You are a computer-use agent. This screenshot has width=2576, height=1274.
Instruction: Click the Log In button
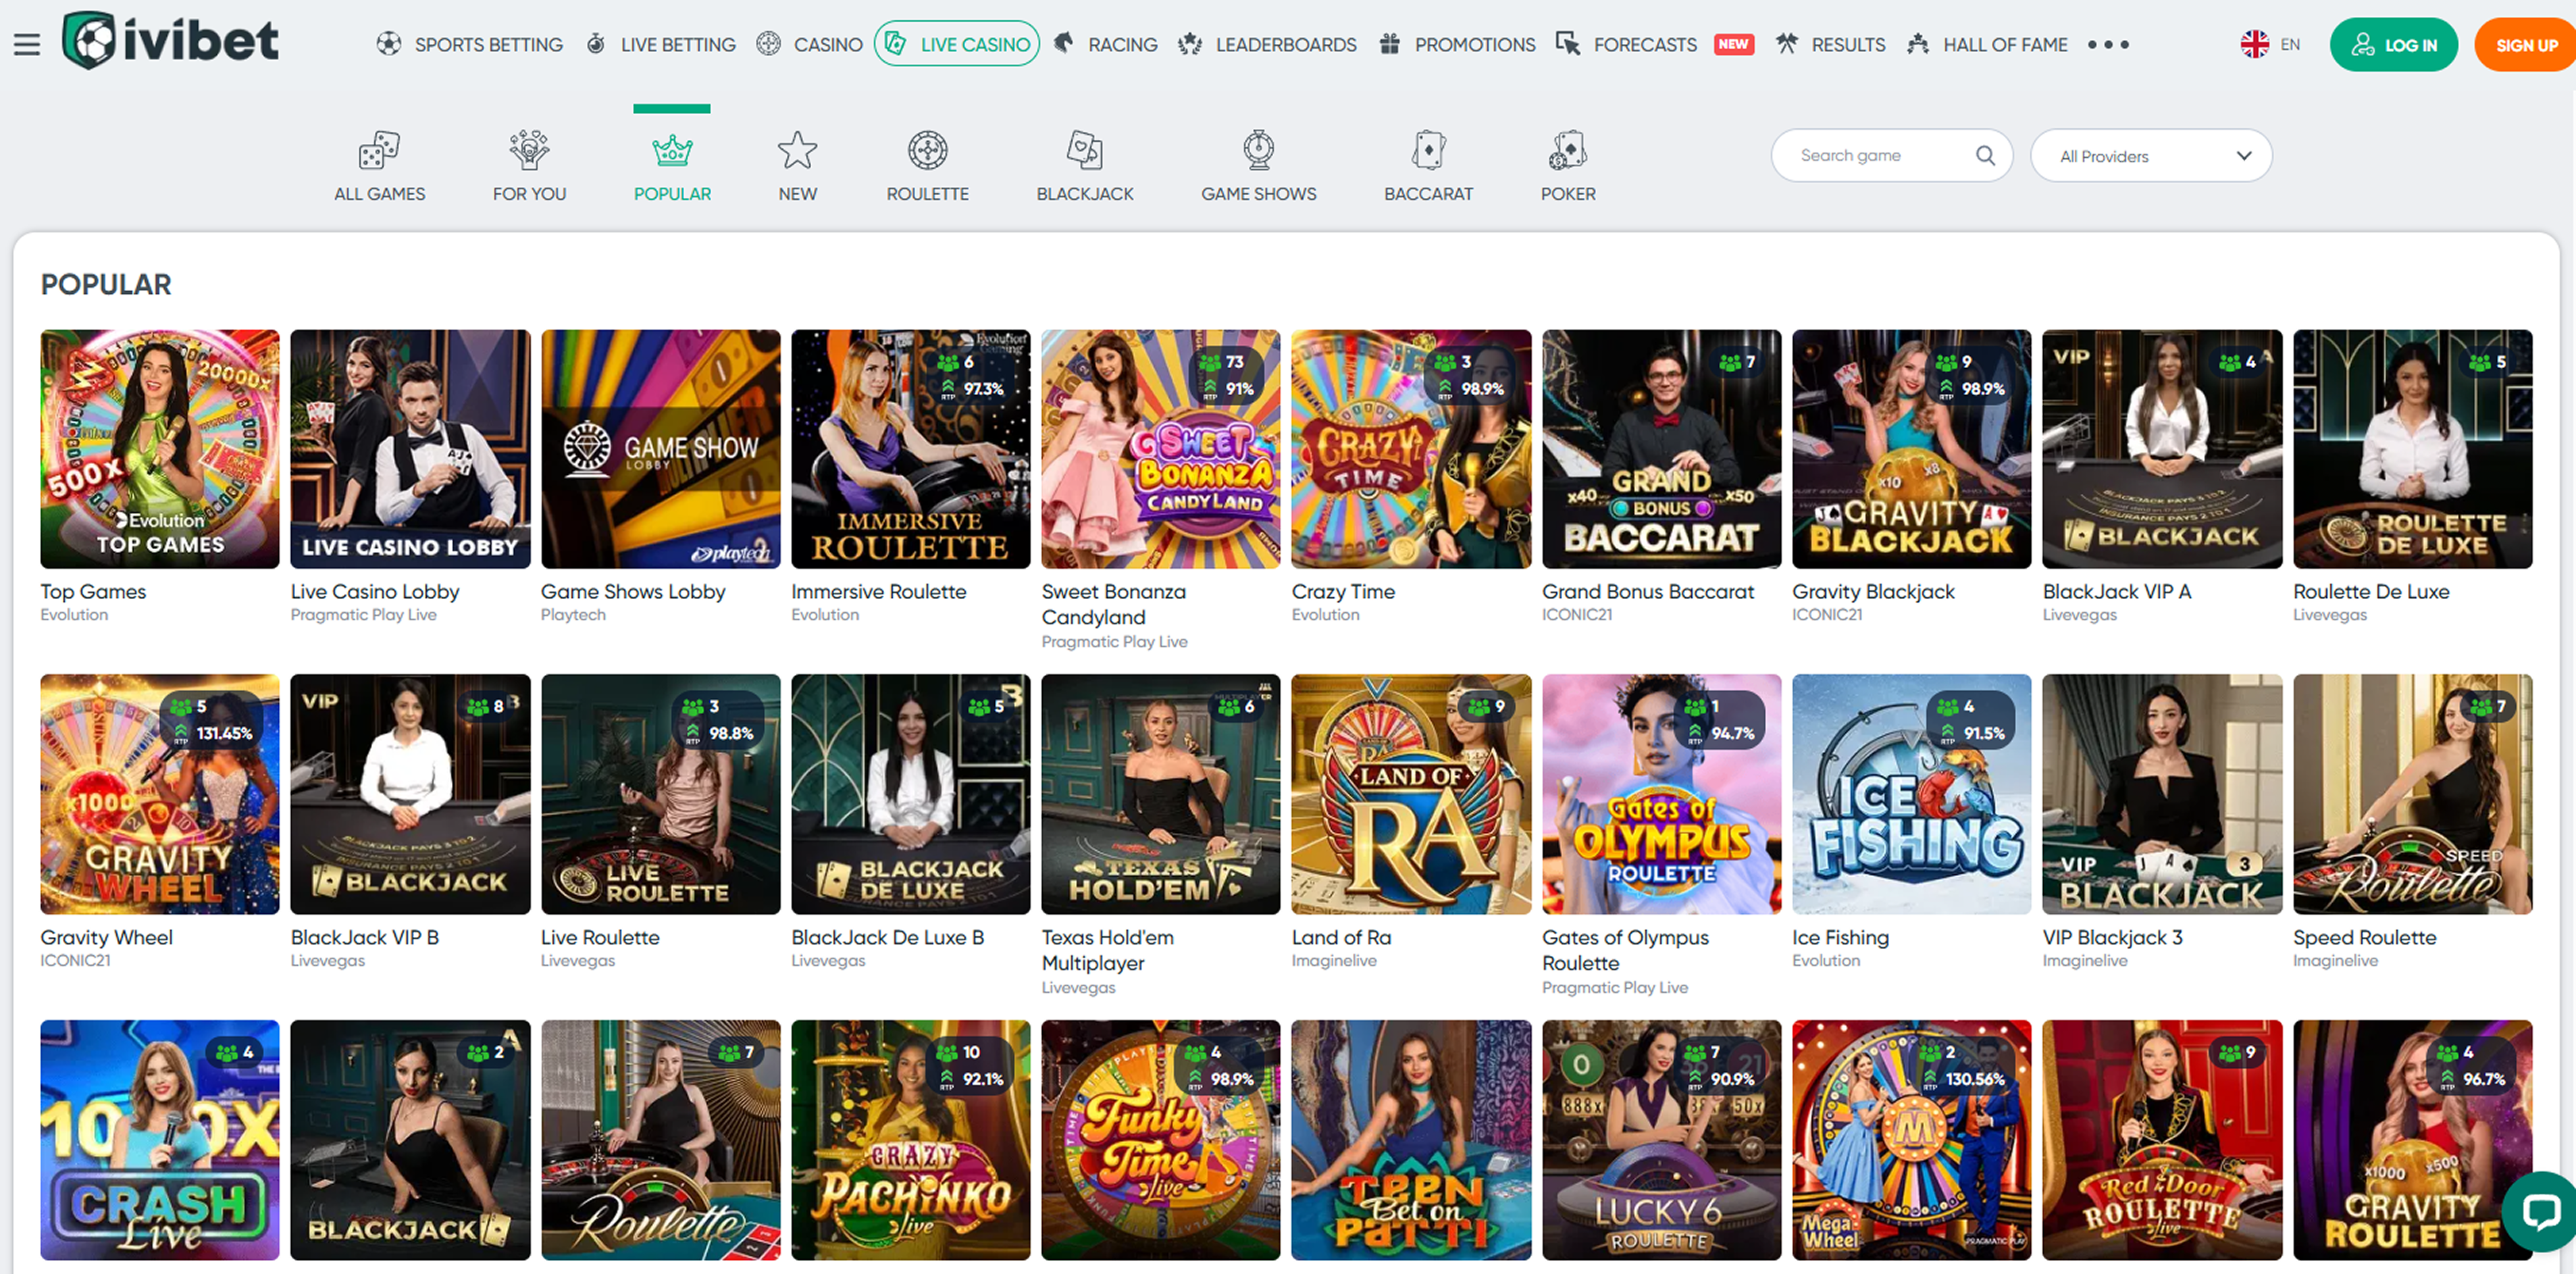[x=2393, y=45]
